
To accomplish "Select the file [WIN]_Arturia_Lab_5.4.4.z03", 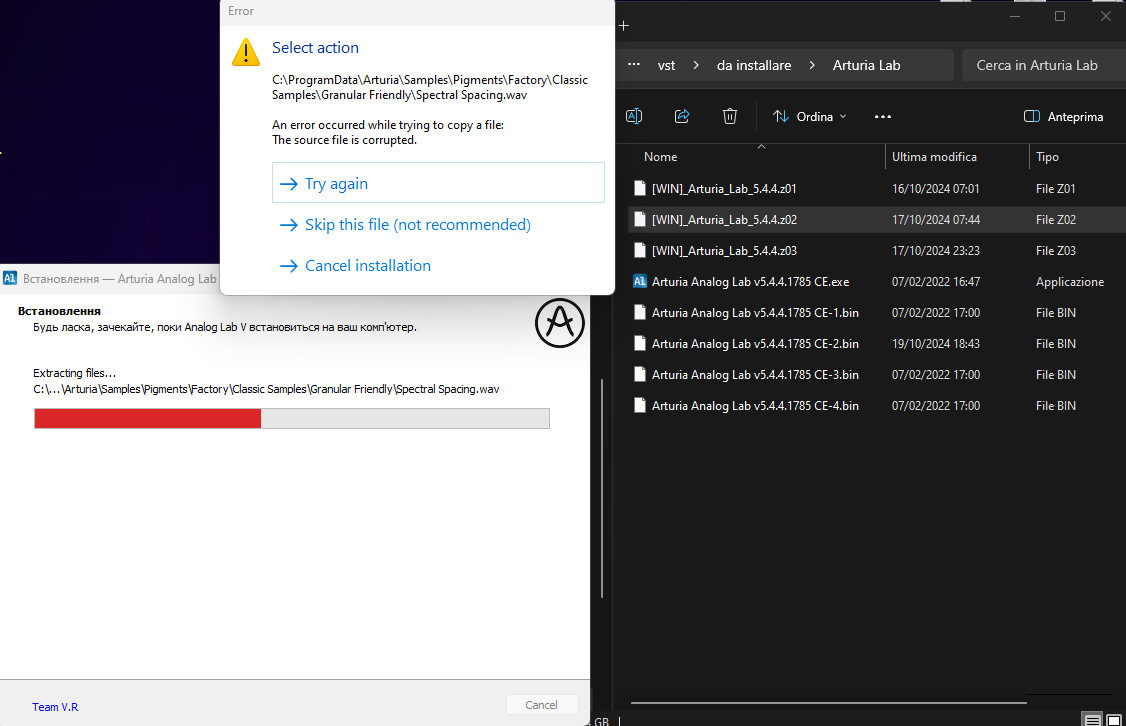I will (724, 251).
